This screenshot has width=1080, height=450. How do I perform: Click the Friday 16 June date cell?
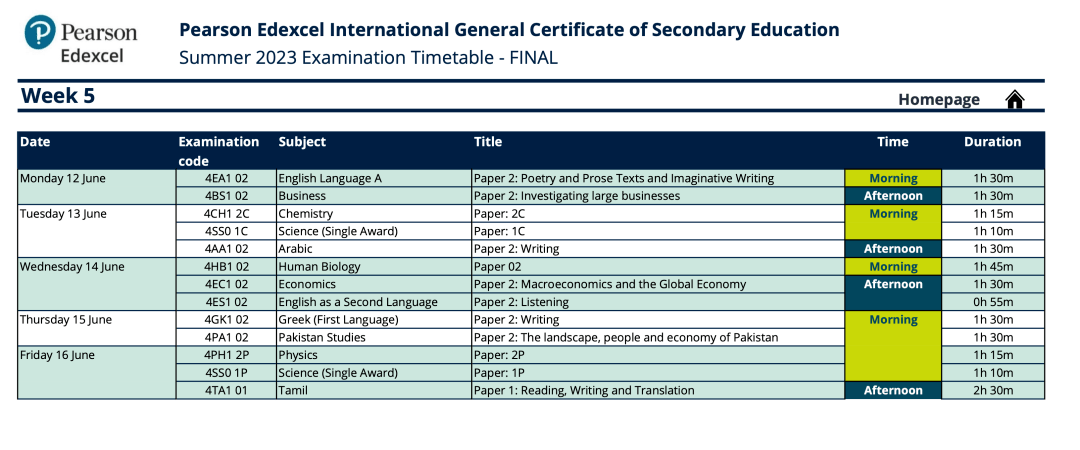(x=96, y=373)
